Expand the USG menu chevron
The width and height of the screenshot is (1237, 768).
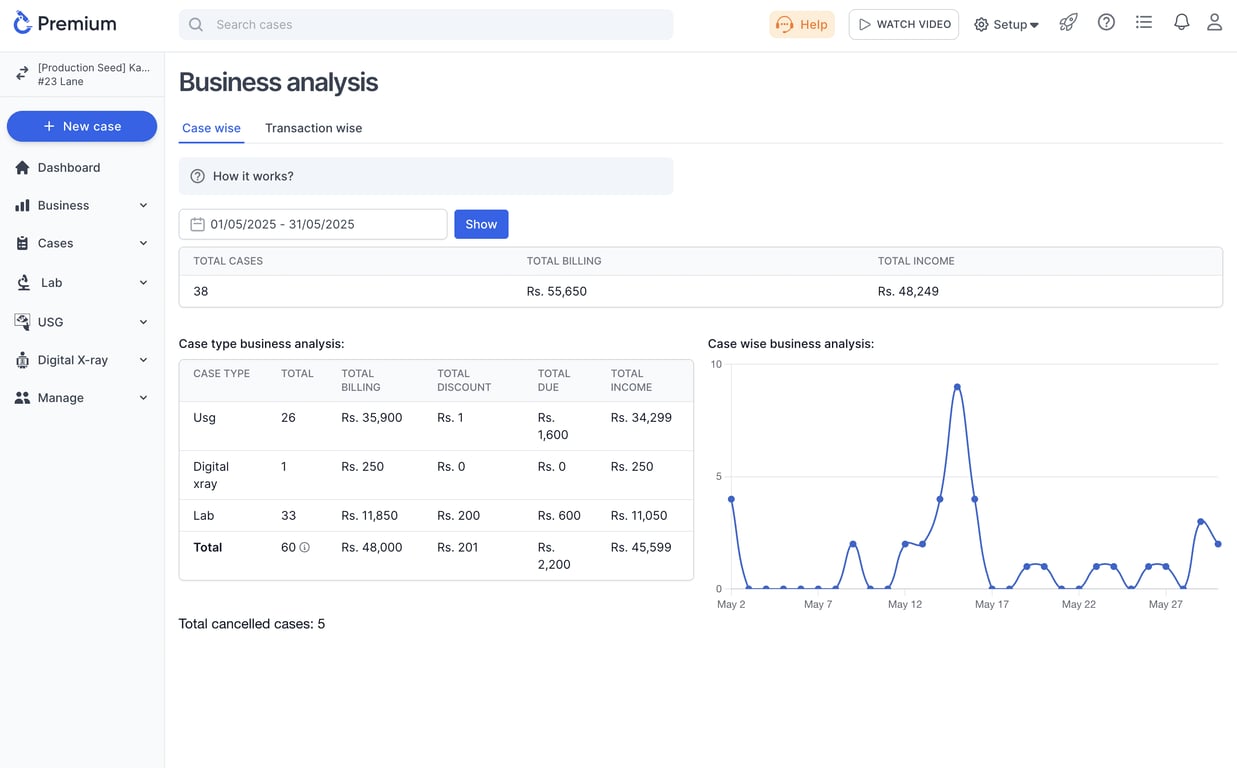tap(143, 322)
